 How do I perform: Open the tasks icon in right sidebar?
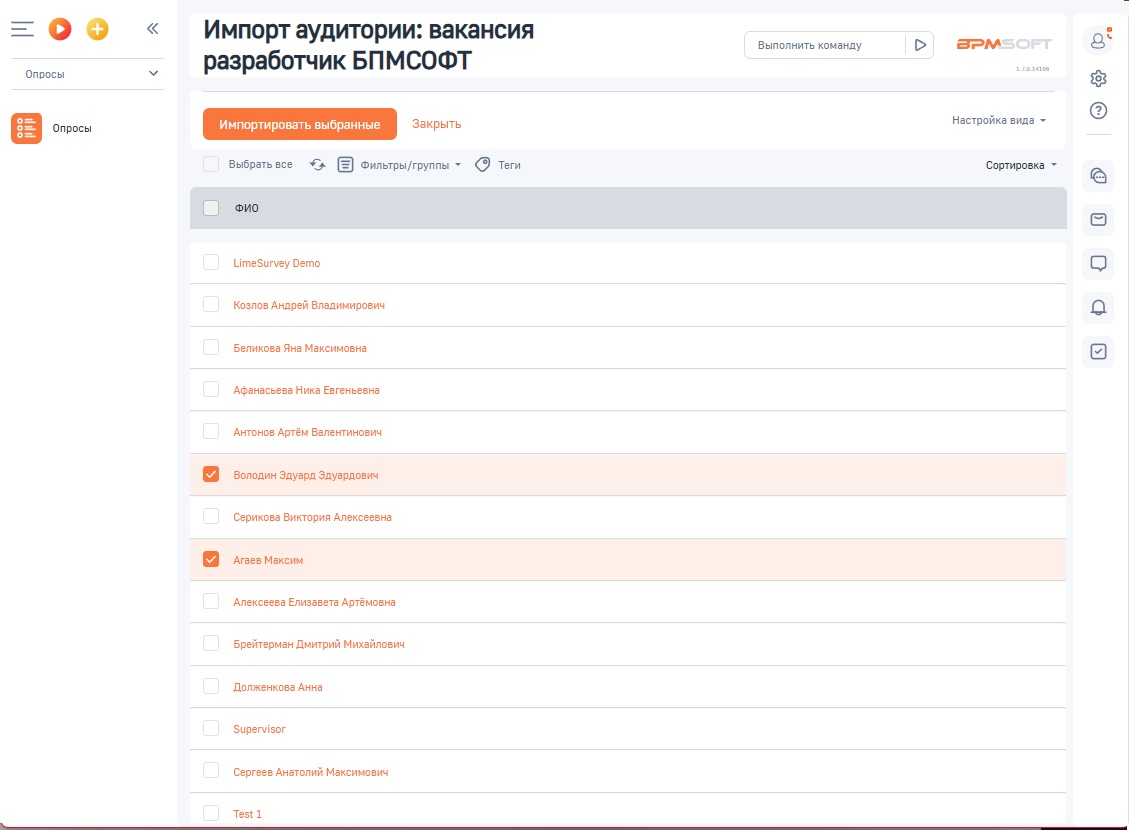(1097, 352)
